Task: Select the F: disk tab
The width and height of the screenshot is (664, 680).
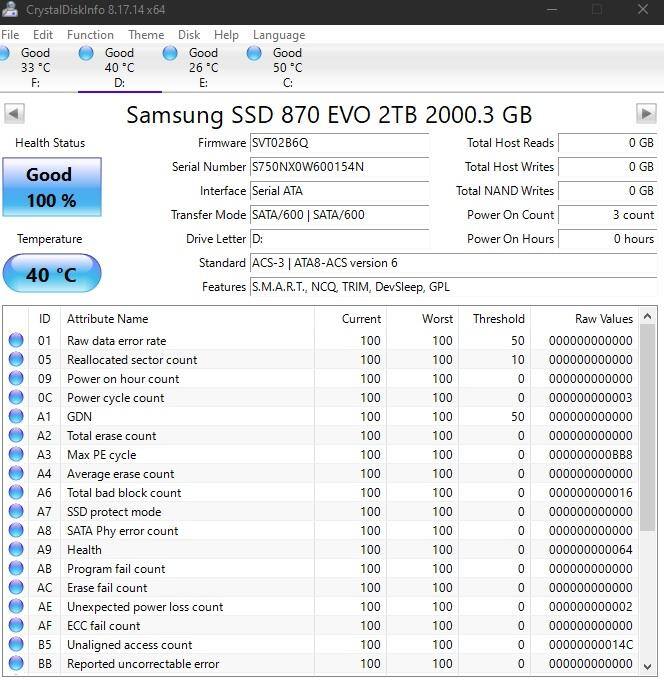Action: 36,68
